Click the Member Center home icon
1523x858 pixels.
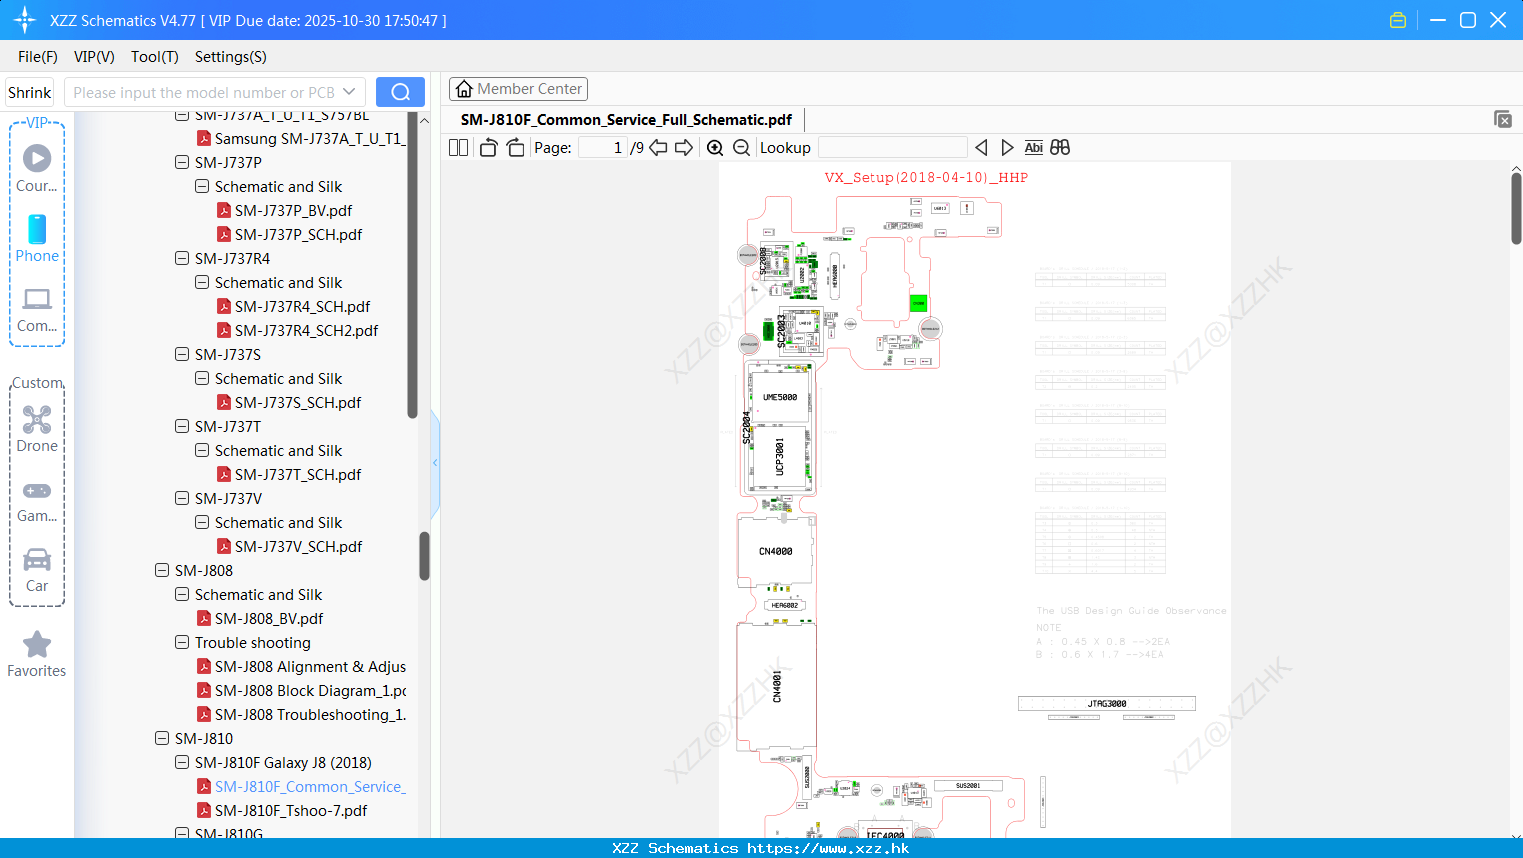coord(464,89)
